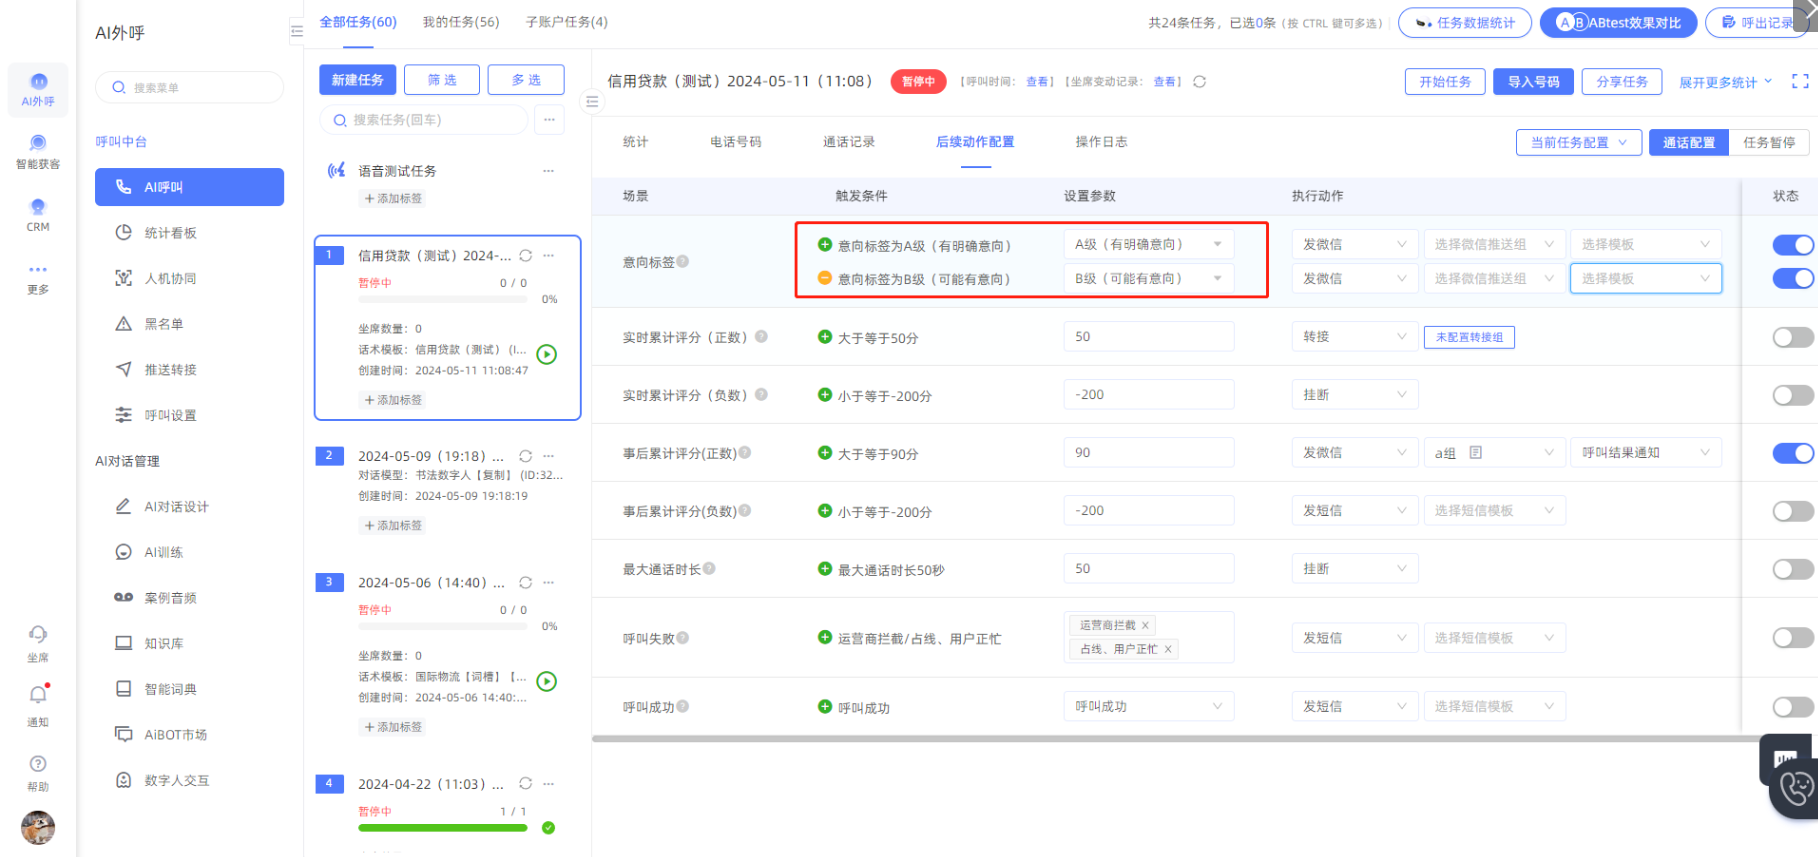Click the 搜索任务 input field
Viewport: 1818px width, 857px height.
(x=430, y=120)
